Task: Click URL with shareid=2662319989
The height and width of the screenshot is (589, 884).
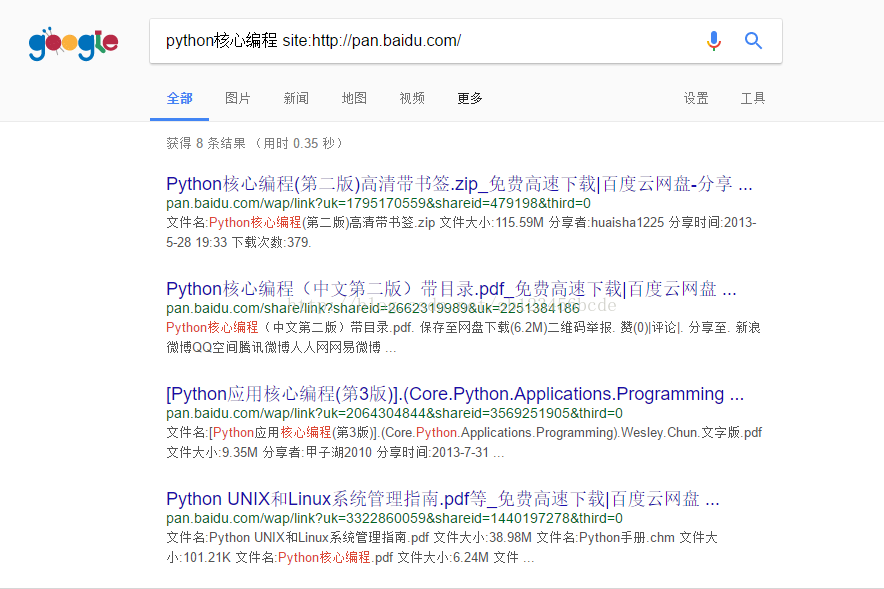Action: (373, 308)
